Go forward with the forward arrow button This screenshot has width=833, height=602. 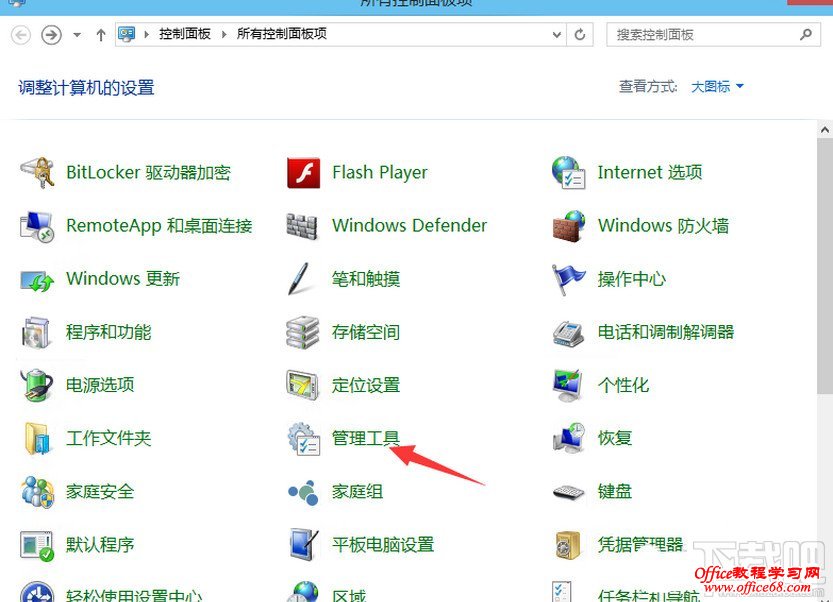click(52, 35)
